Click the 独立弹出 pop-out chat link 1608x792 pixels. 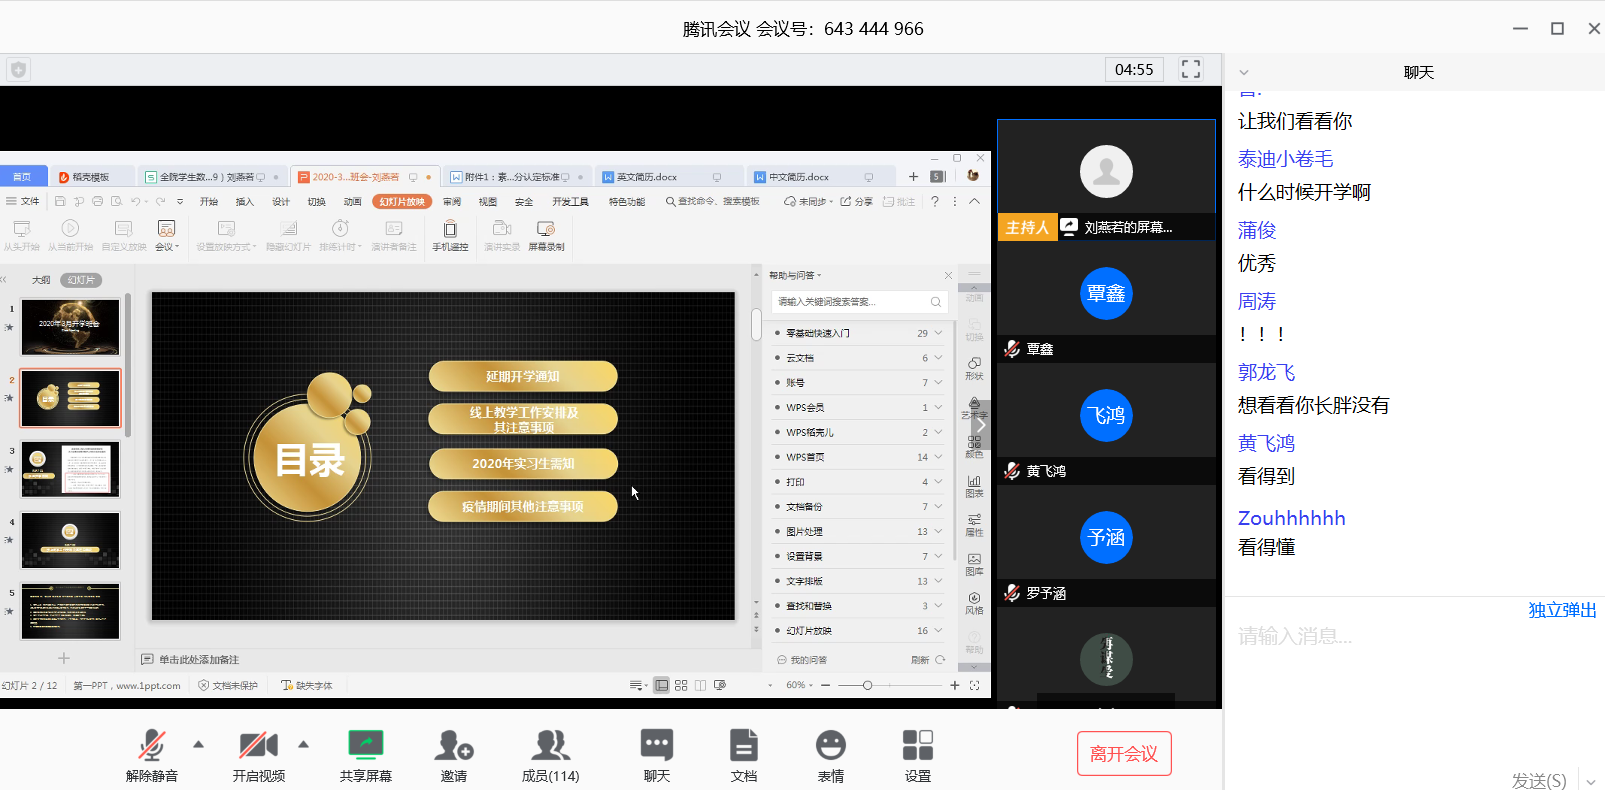click(1562, 610)
